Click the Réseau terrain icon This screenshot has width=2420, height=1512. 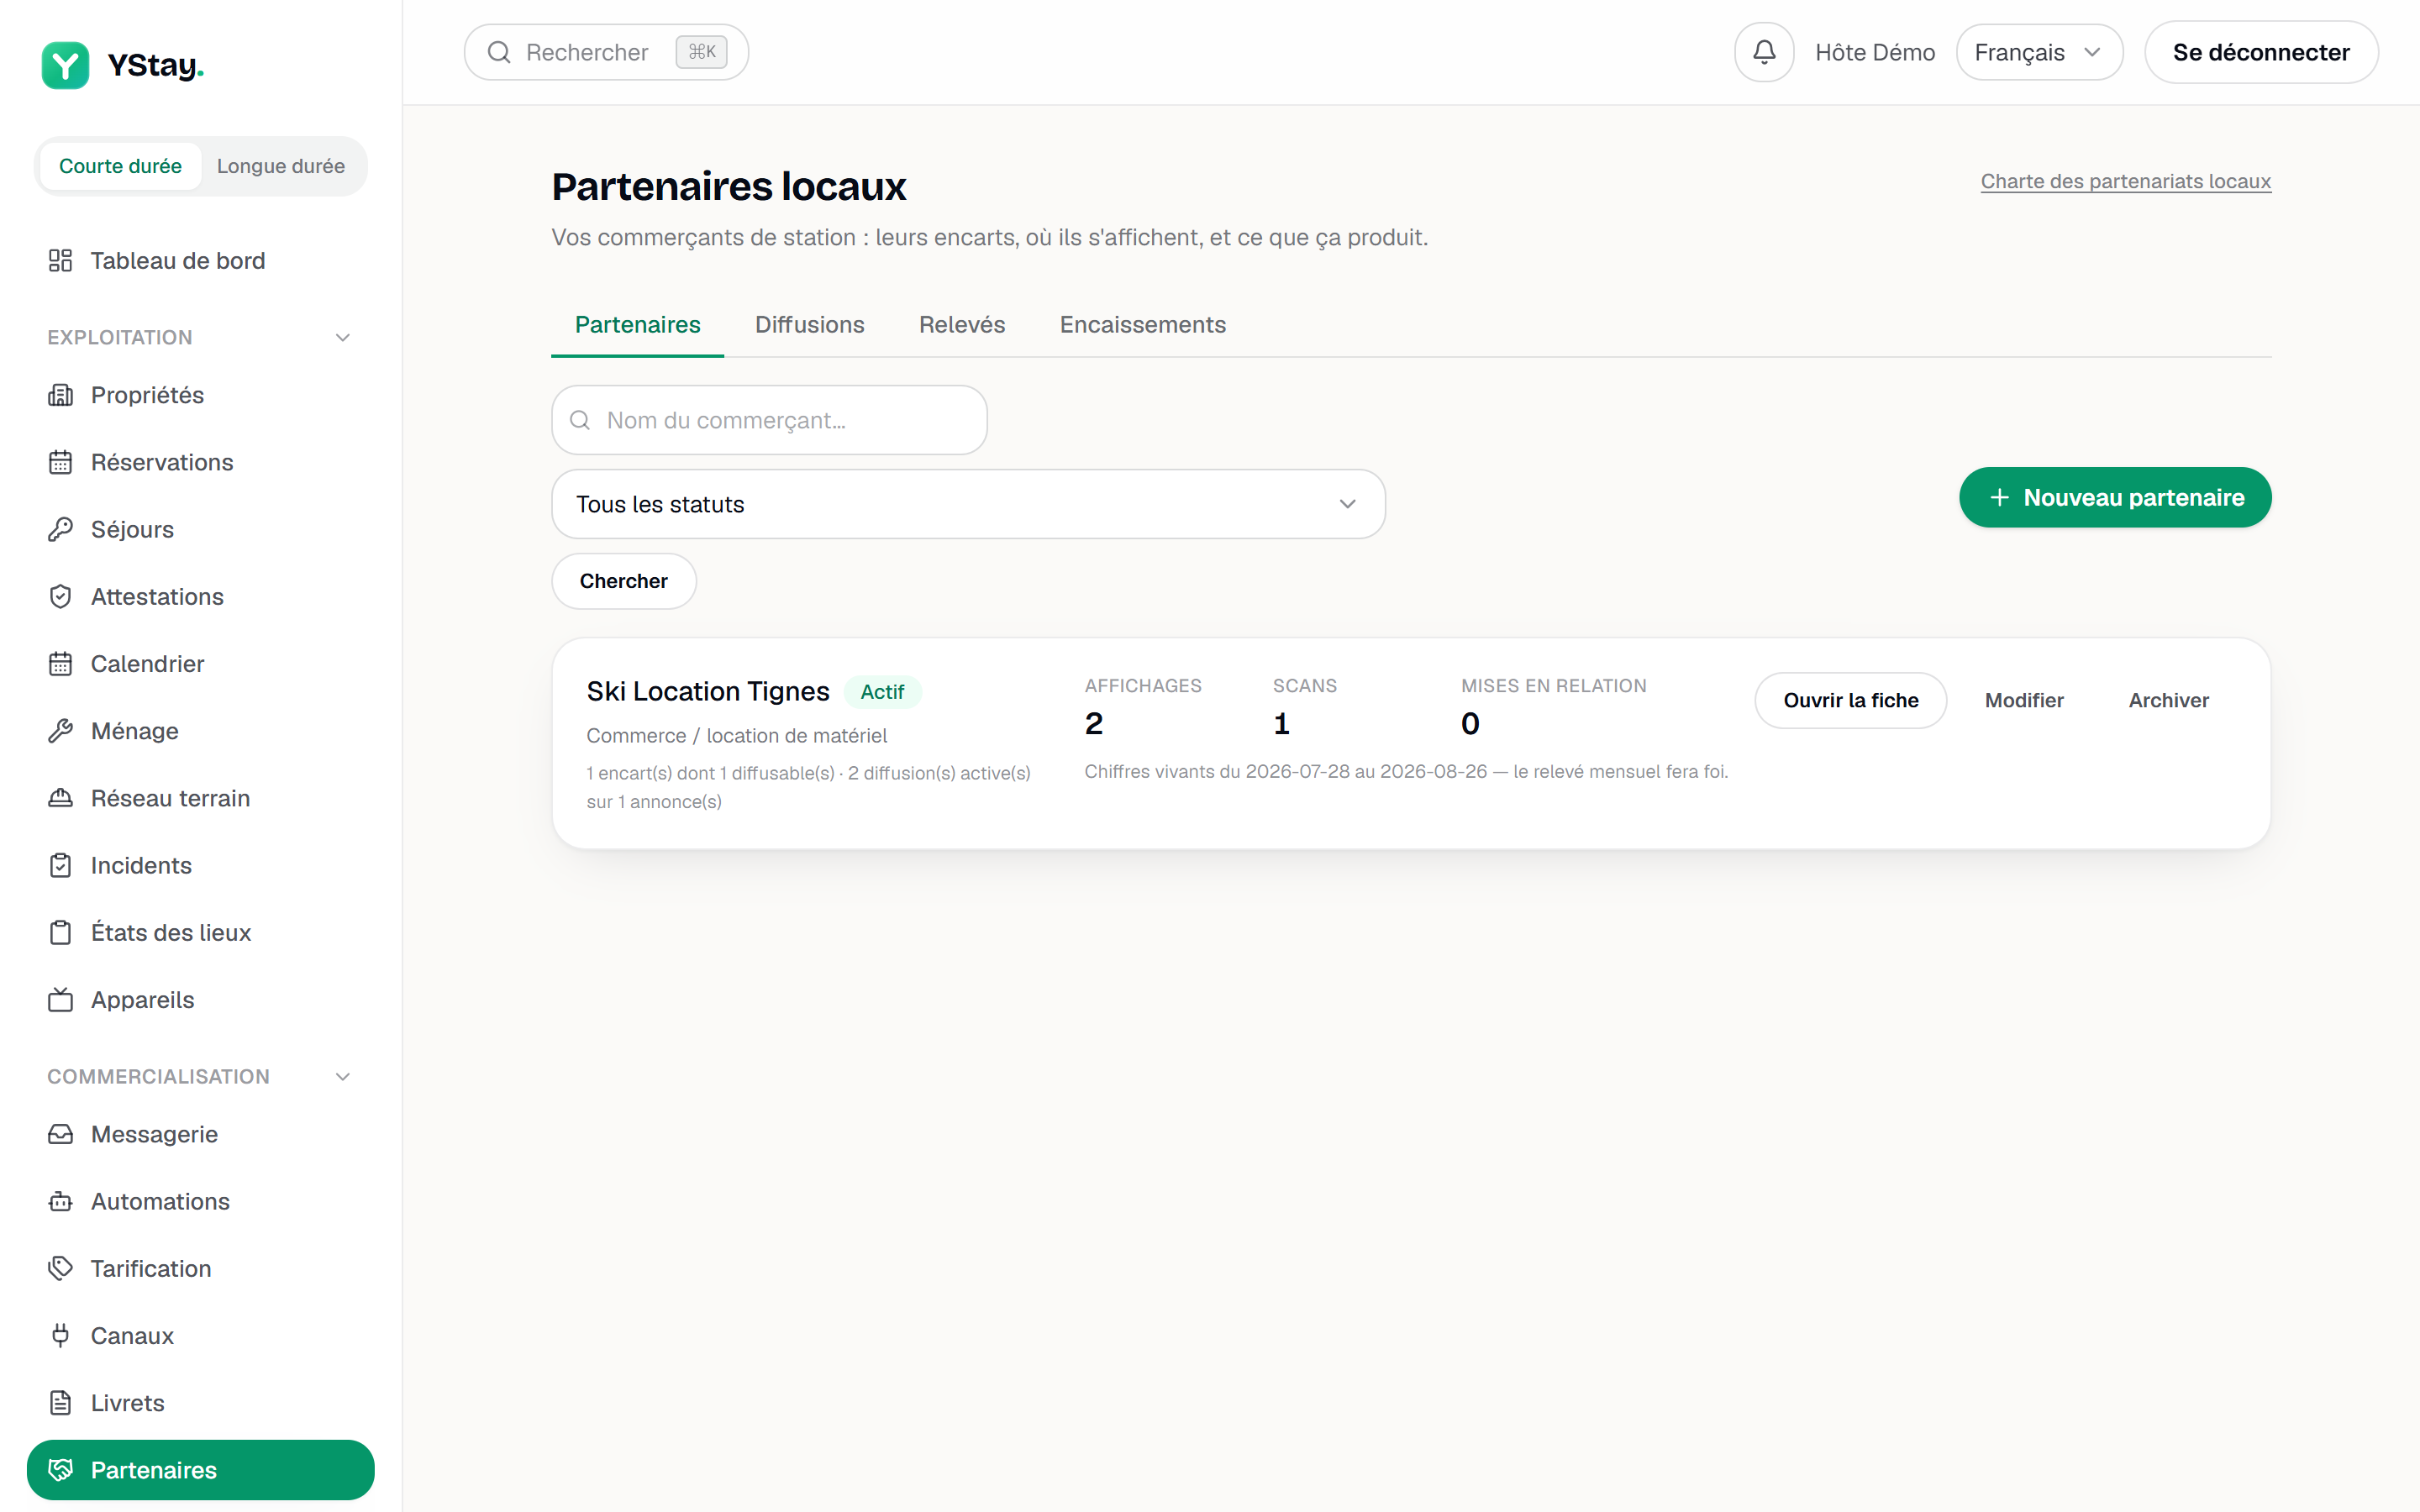(60, 798)
